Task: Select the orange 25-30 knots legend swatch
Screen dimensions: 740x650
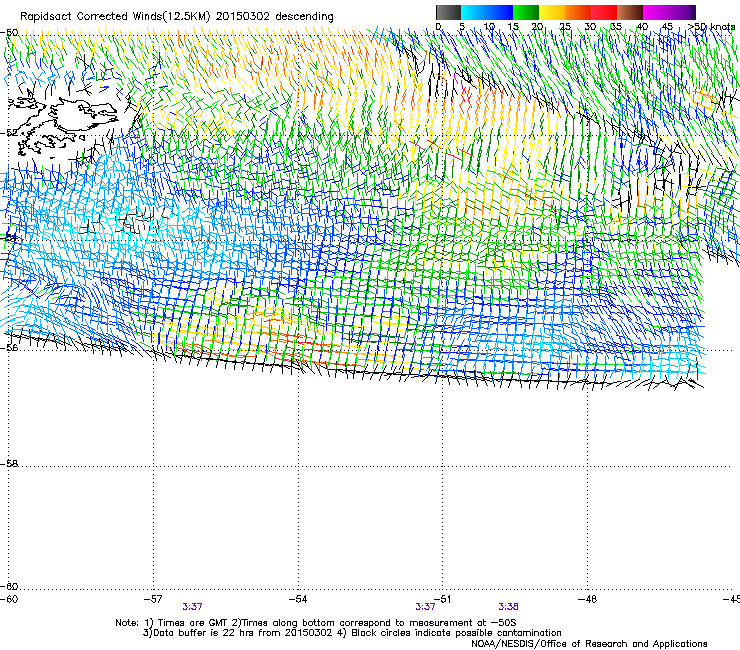Action: click(x=578, y=12)
